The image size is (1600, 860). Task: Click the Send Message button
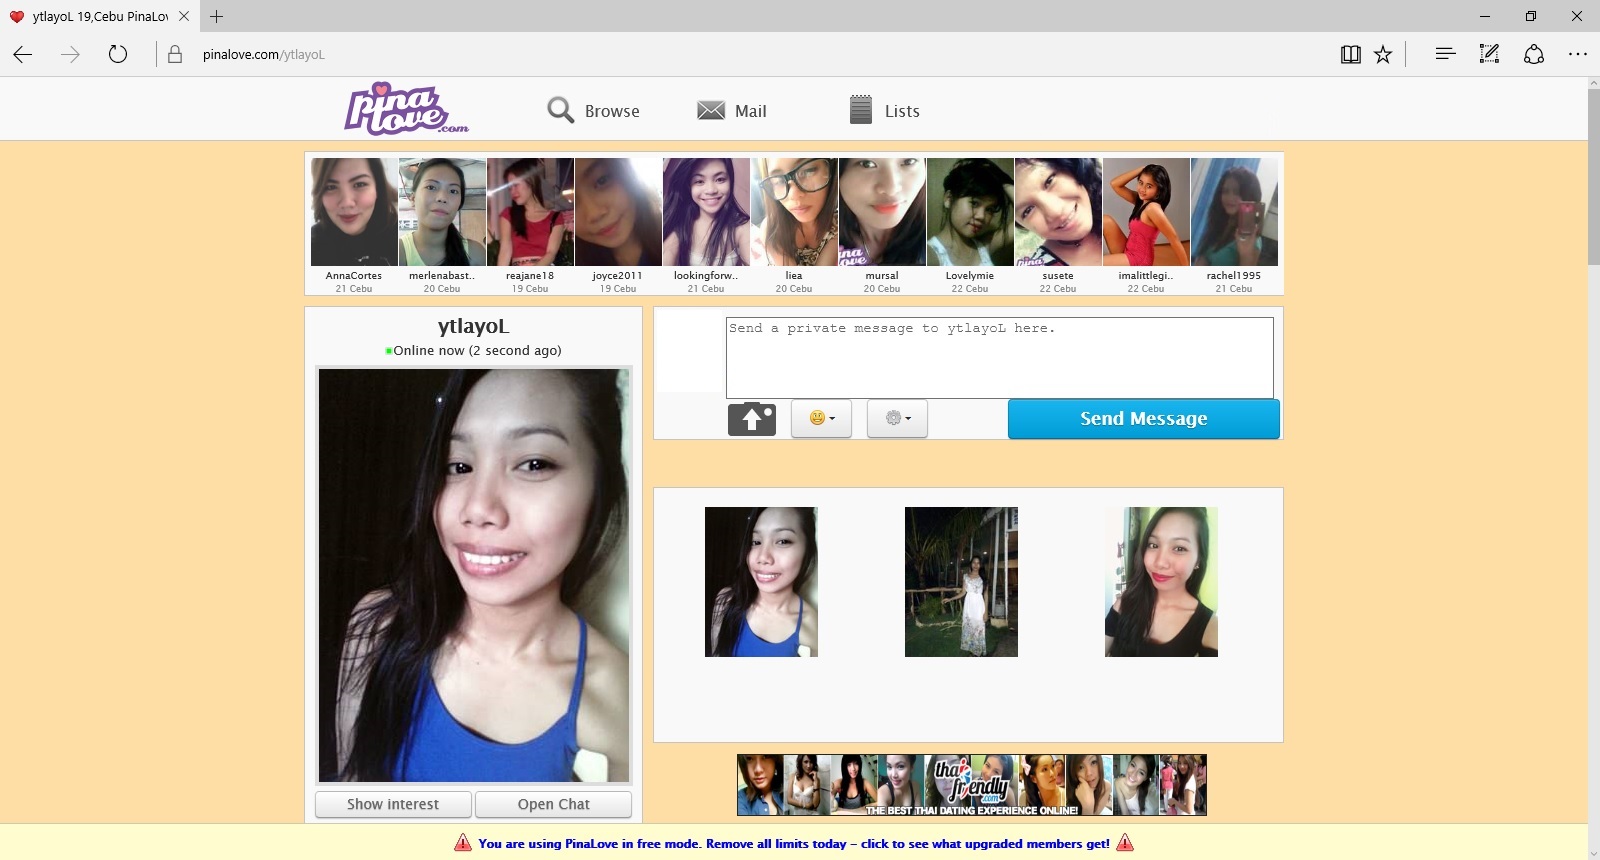(x=1143, y=419)
